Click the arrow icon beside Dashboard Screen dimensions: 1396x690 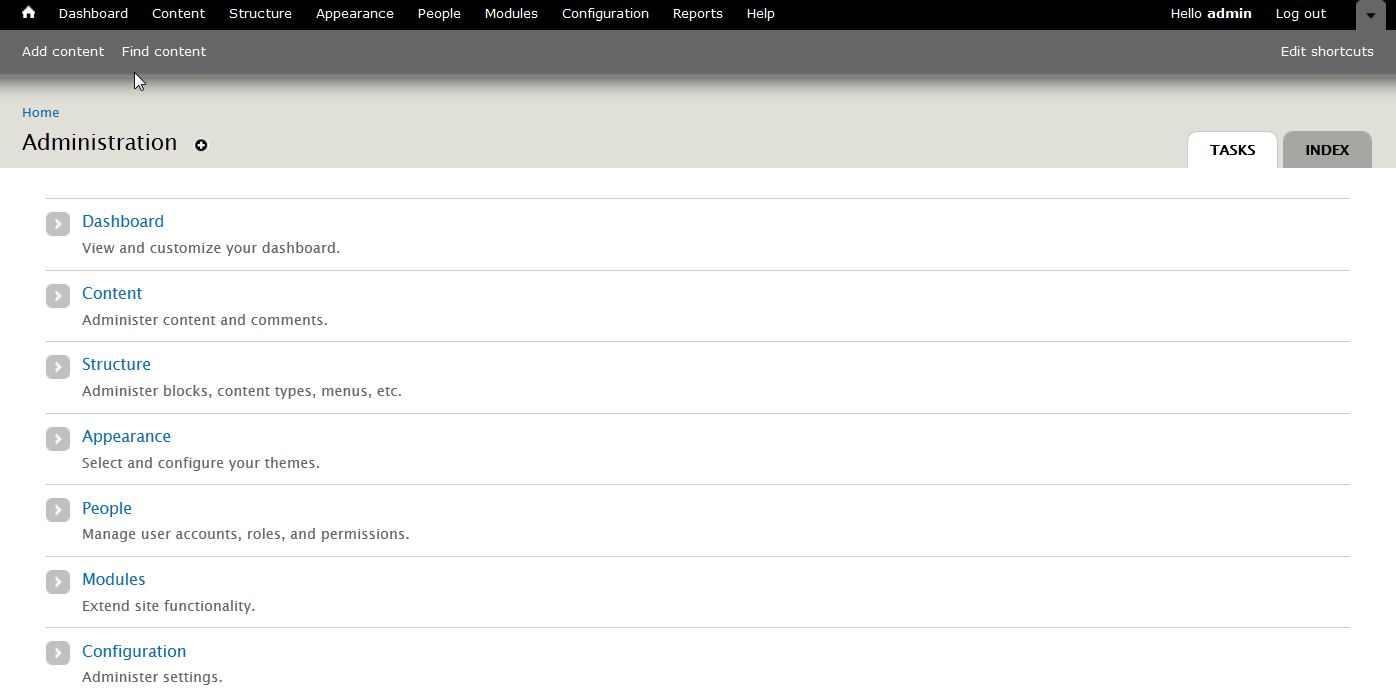[x=58, y=223]
